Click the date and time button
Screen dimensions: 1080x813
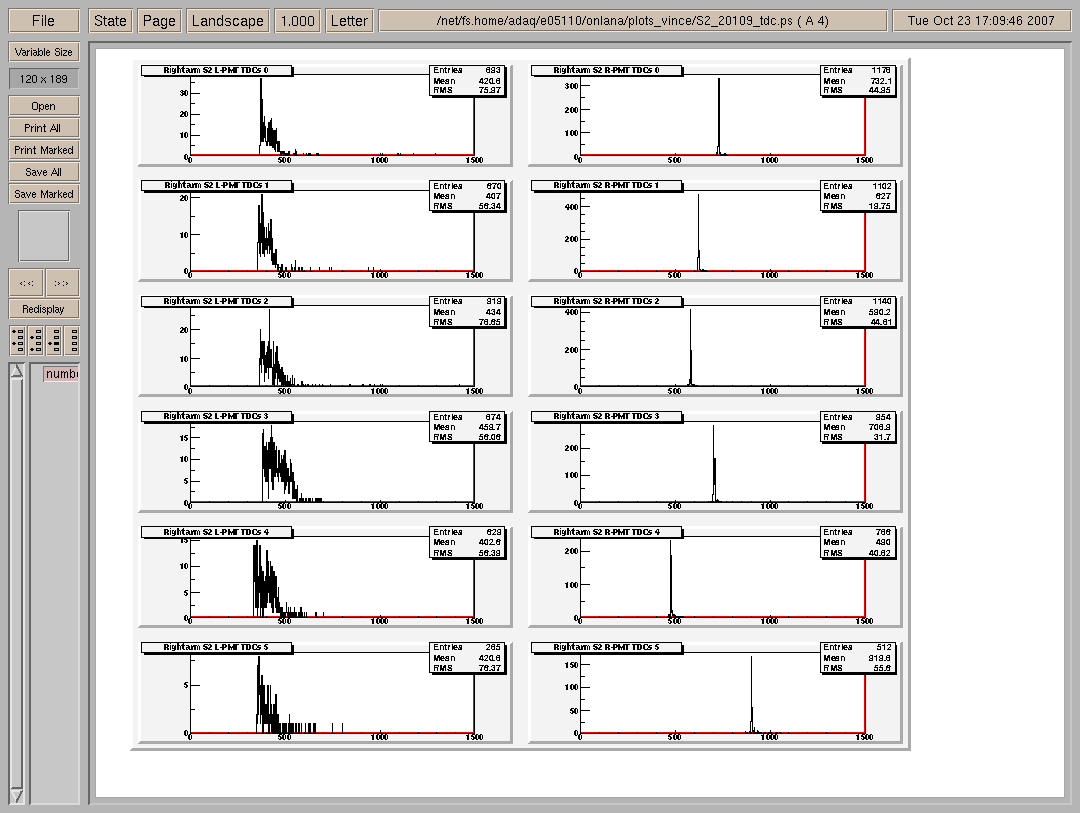coord(981,21)
